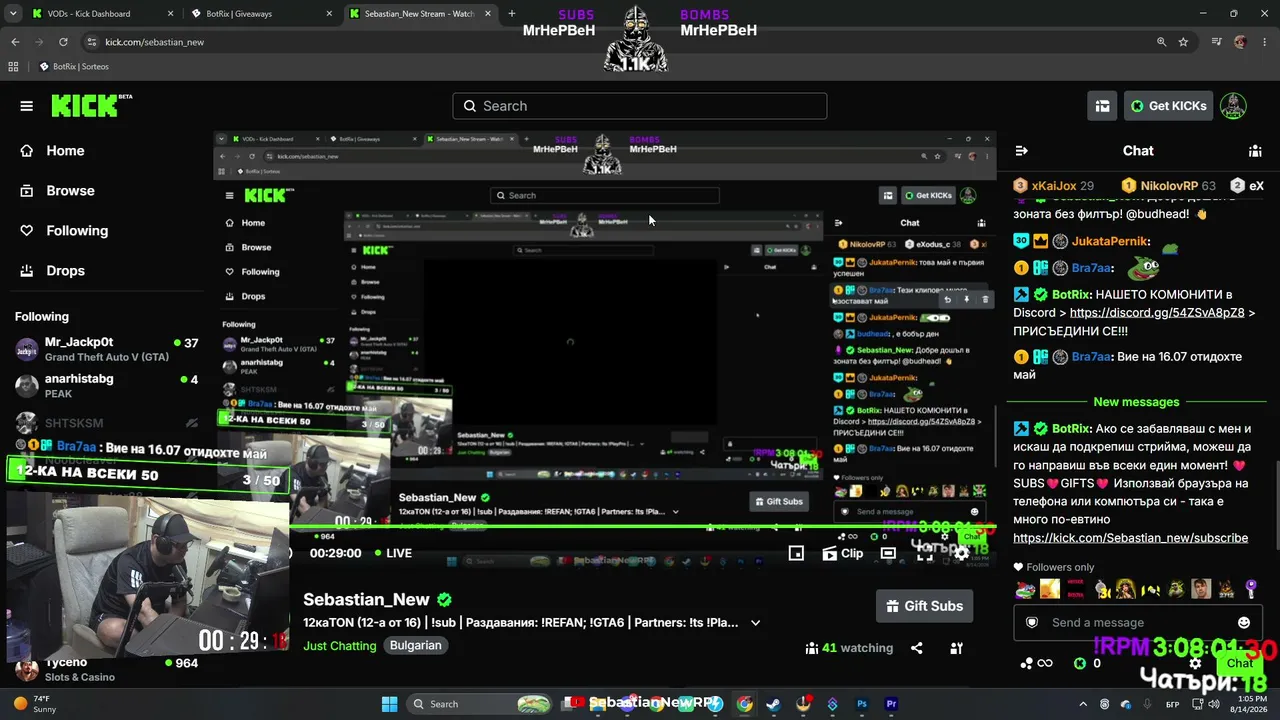
Task: Open the emoji picker in chat
Action: pos(1244,622)
